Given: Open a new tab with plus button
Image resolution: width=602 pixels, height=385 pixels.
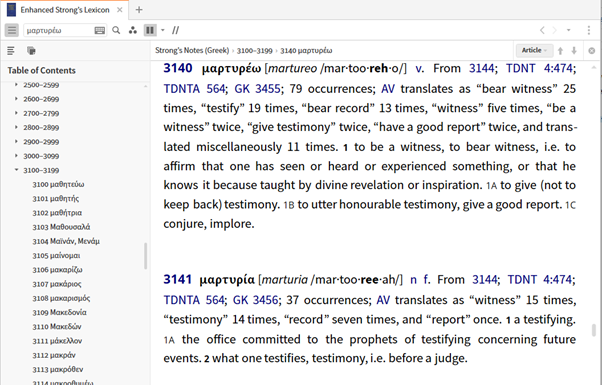Looking at the screenshot, I should click(x=139, y=10).
